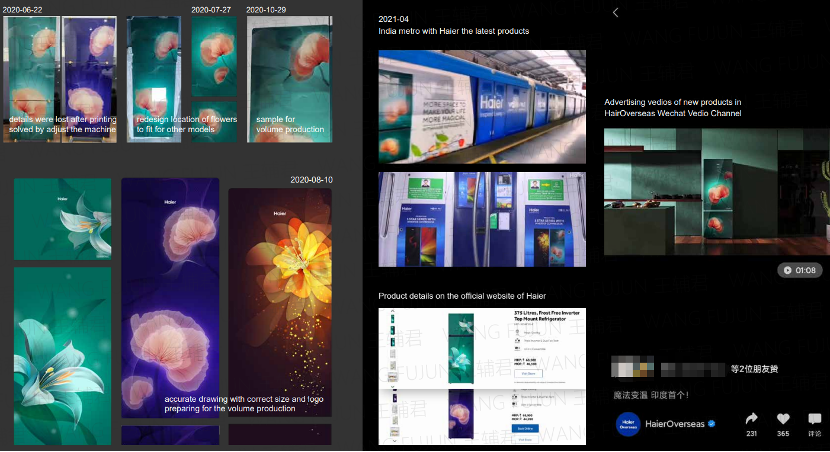This screenshot has width=830, height=452.
Task: Open the HaierOverseas round avatar
Action: (628, 424)
